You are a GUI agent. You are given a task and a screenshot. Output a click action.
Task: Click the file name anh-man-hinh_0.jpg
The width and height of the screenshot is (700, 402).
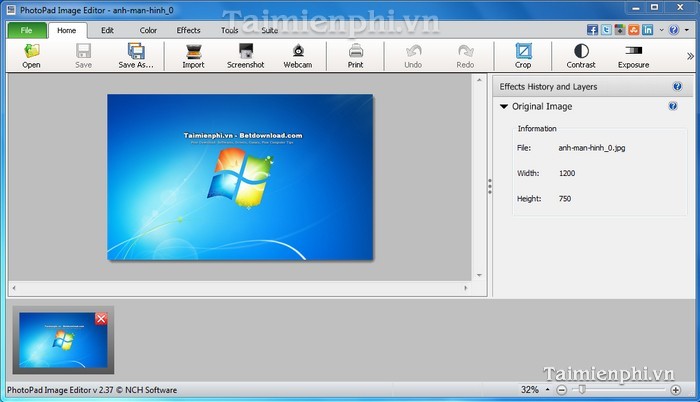point(592,148)
